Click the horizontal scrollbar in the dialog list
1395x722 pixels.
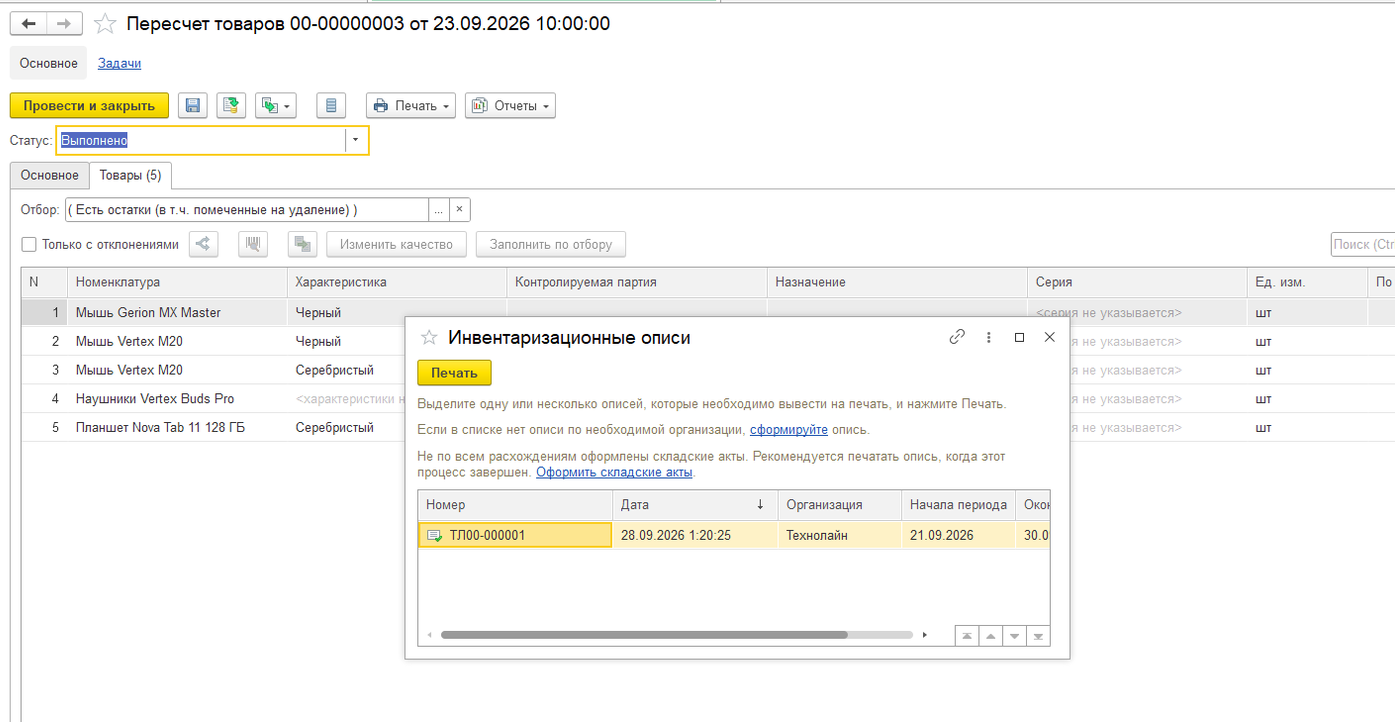(644, 634)
